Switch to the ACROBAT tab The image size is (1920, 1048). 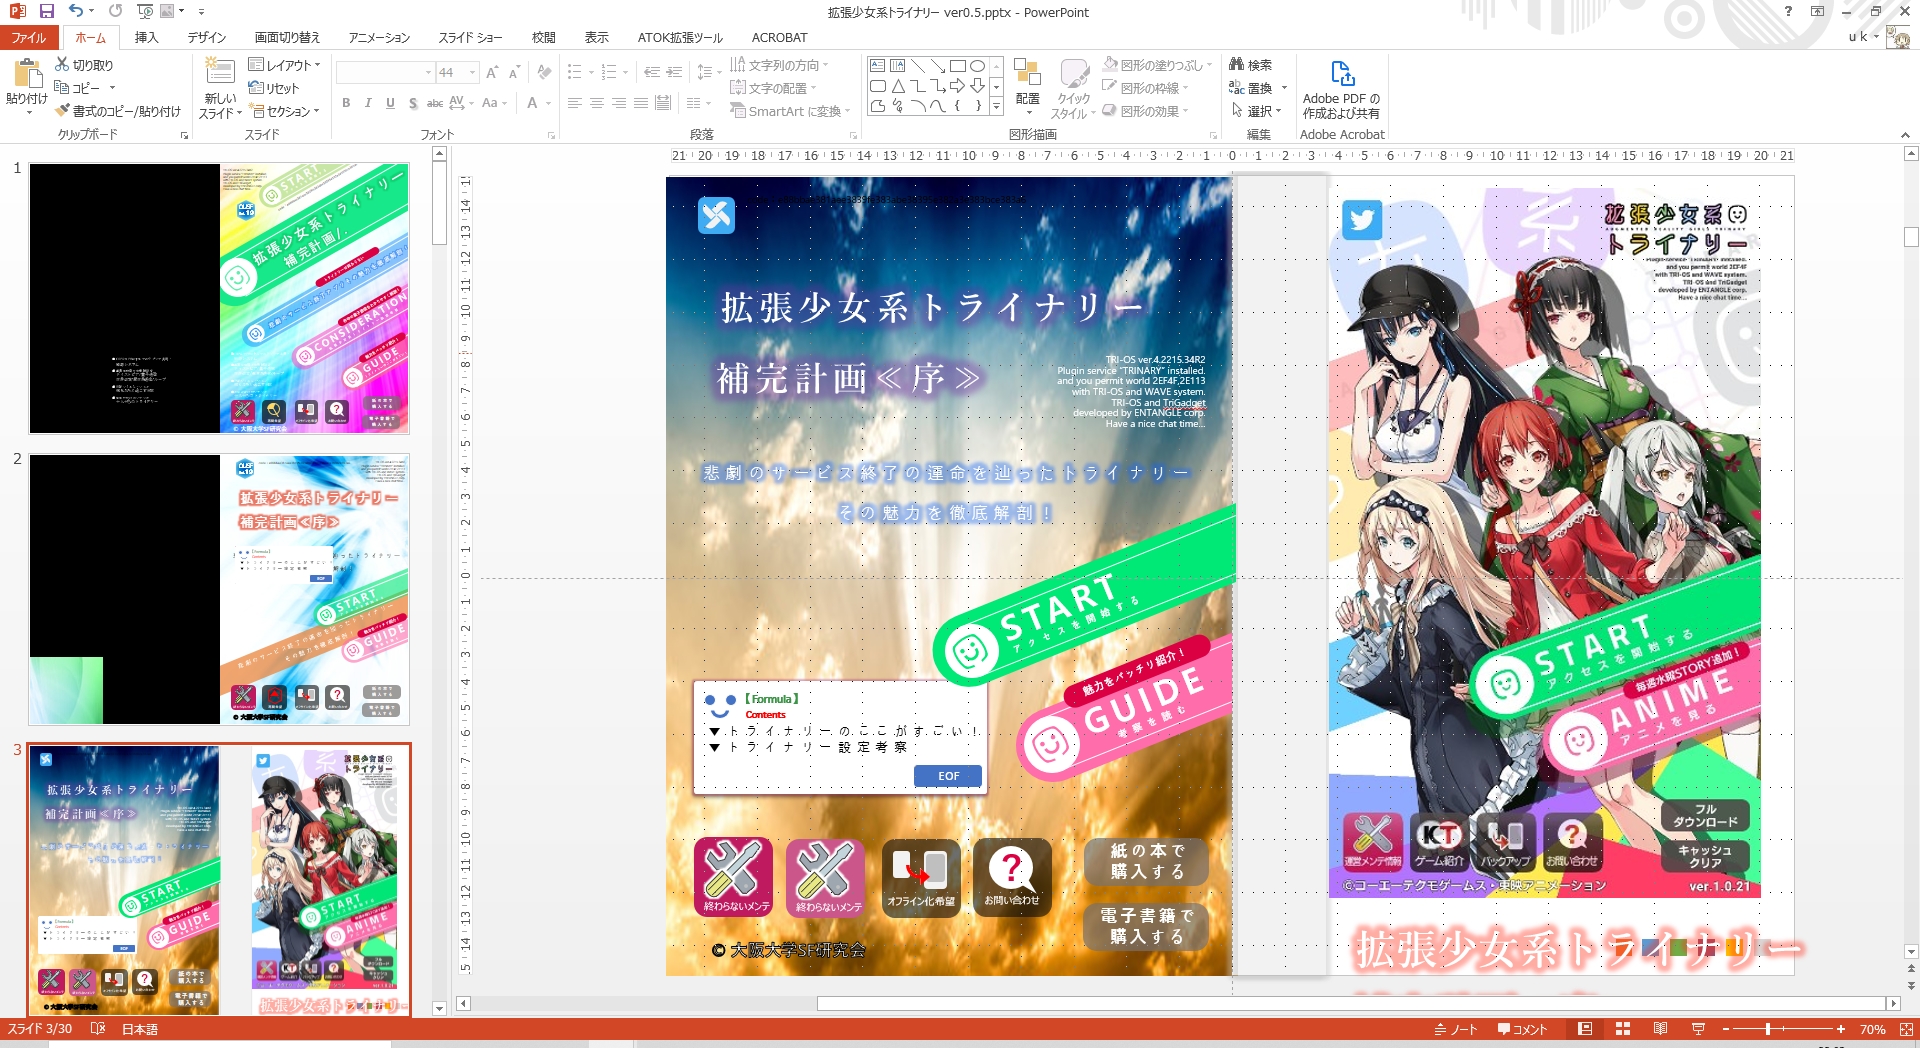pos(779,37)
